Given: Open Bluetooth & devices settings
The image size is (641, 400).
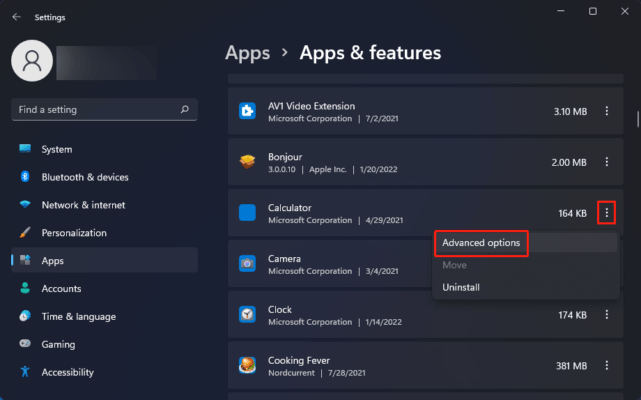Looking at the screenshot, I should point(105,177).
